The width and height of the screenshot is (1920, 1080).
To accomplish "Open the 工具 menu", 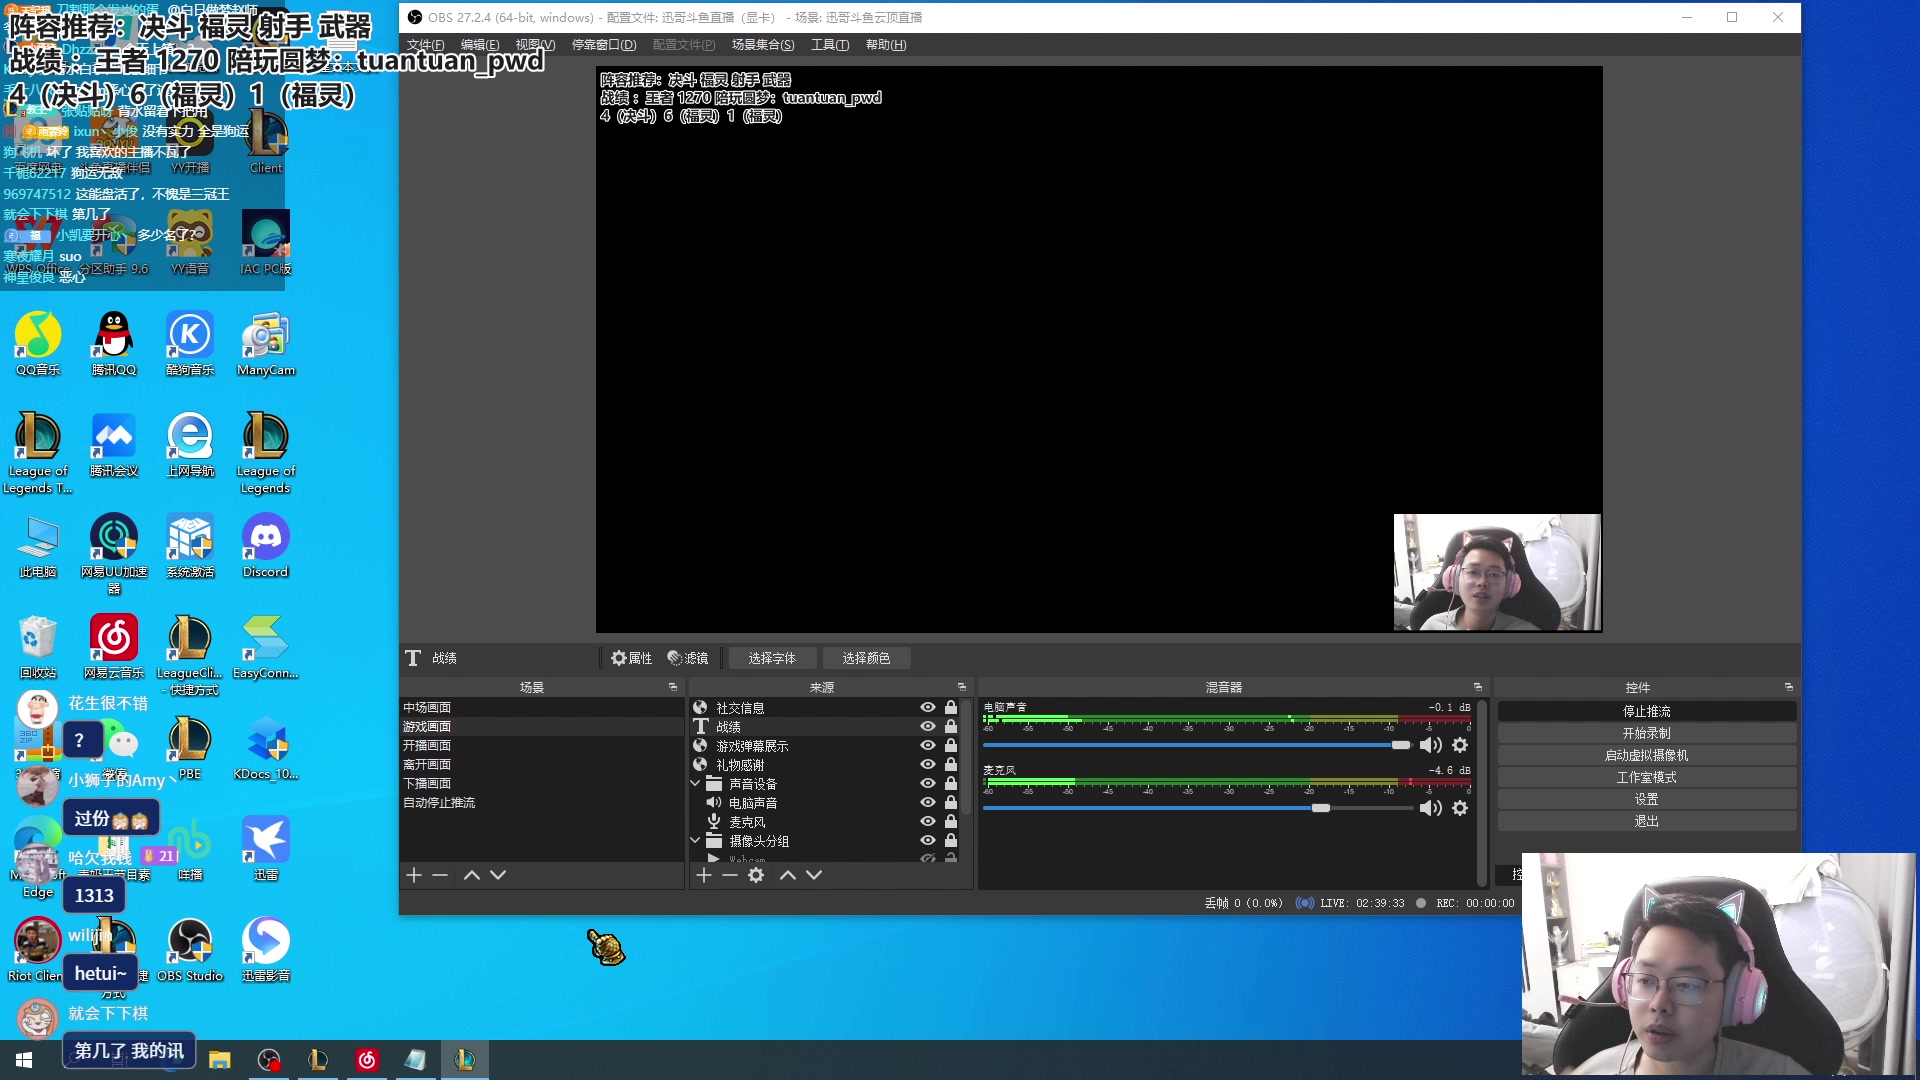I will 830,45.
